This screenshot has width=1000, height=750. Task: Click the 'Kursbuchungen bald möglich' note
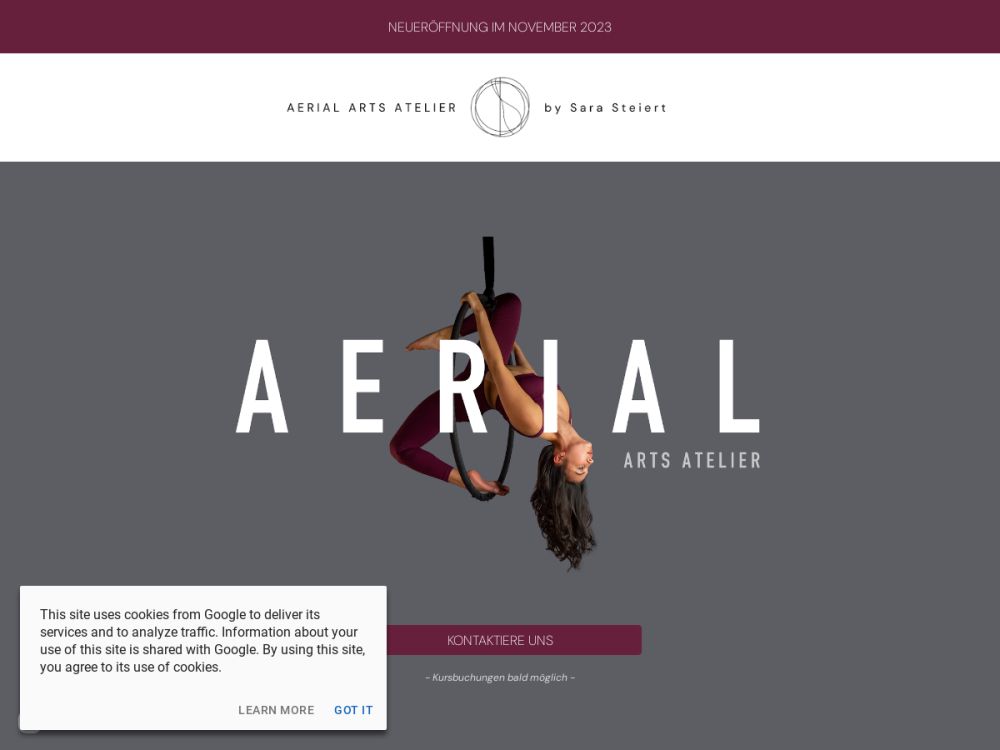pyautogui.click(x=500, y=677)
